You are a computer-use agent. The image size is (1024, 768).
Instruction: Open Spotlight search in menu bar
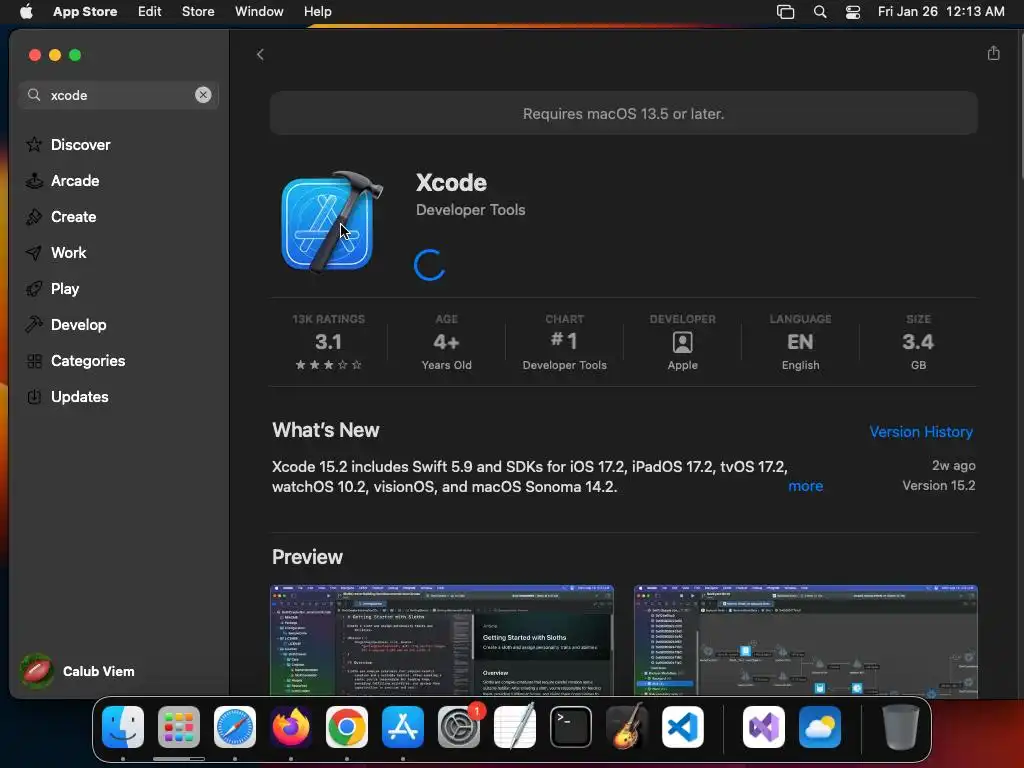point(820,12)
